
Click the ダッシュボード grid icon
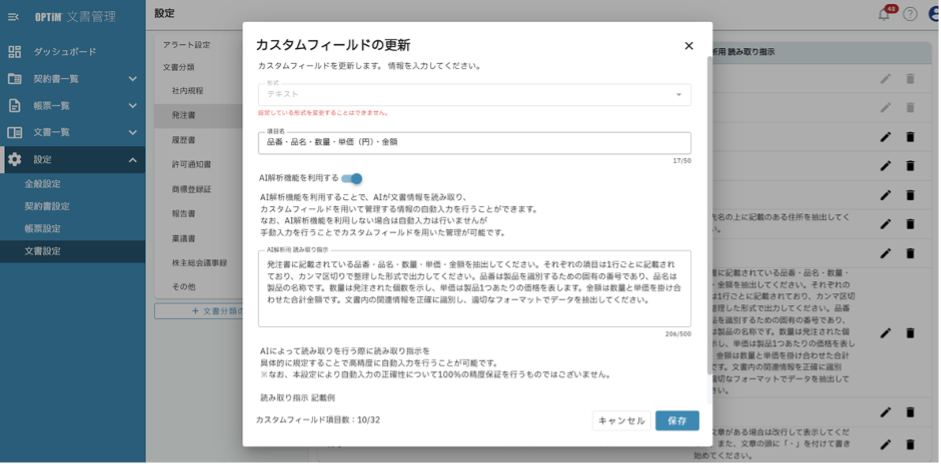click(14, 51)
